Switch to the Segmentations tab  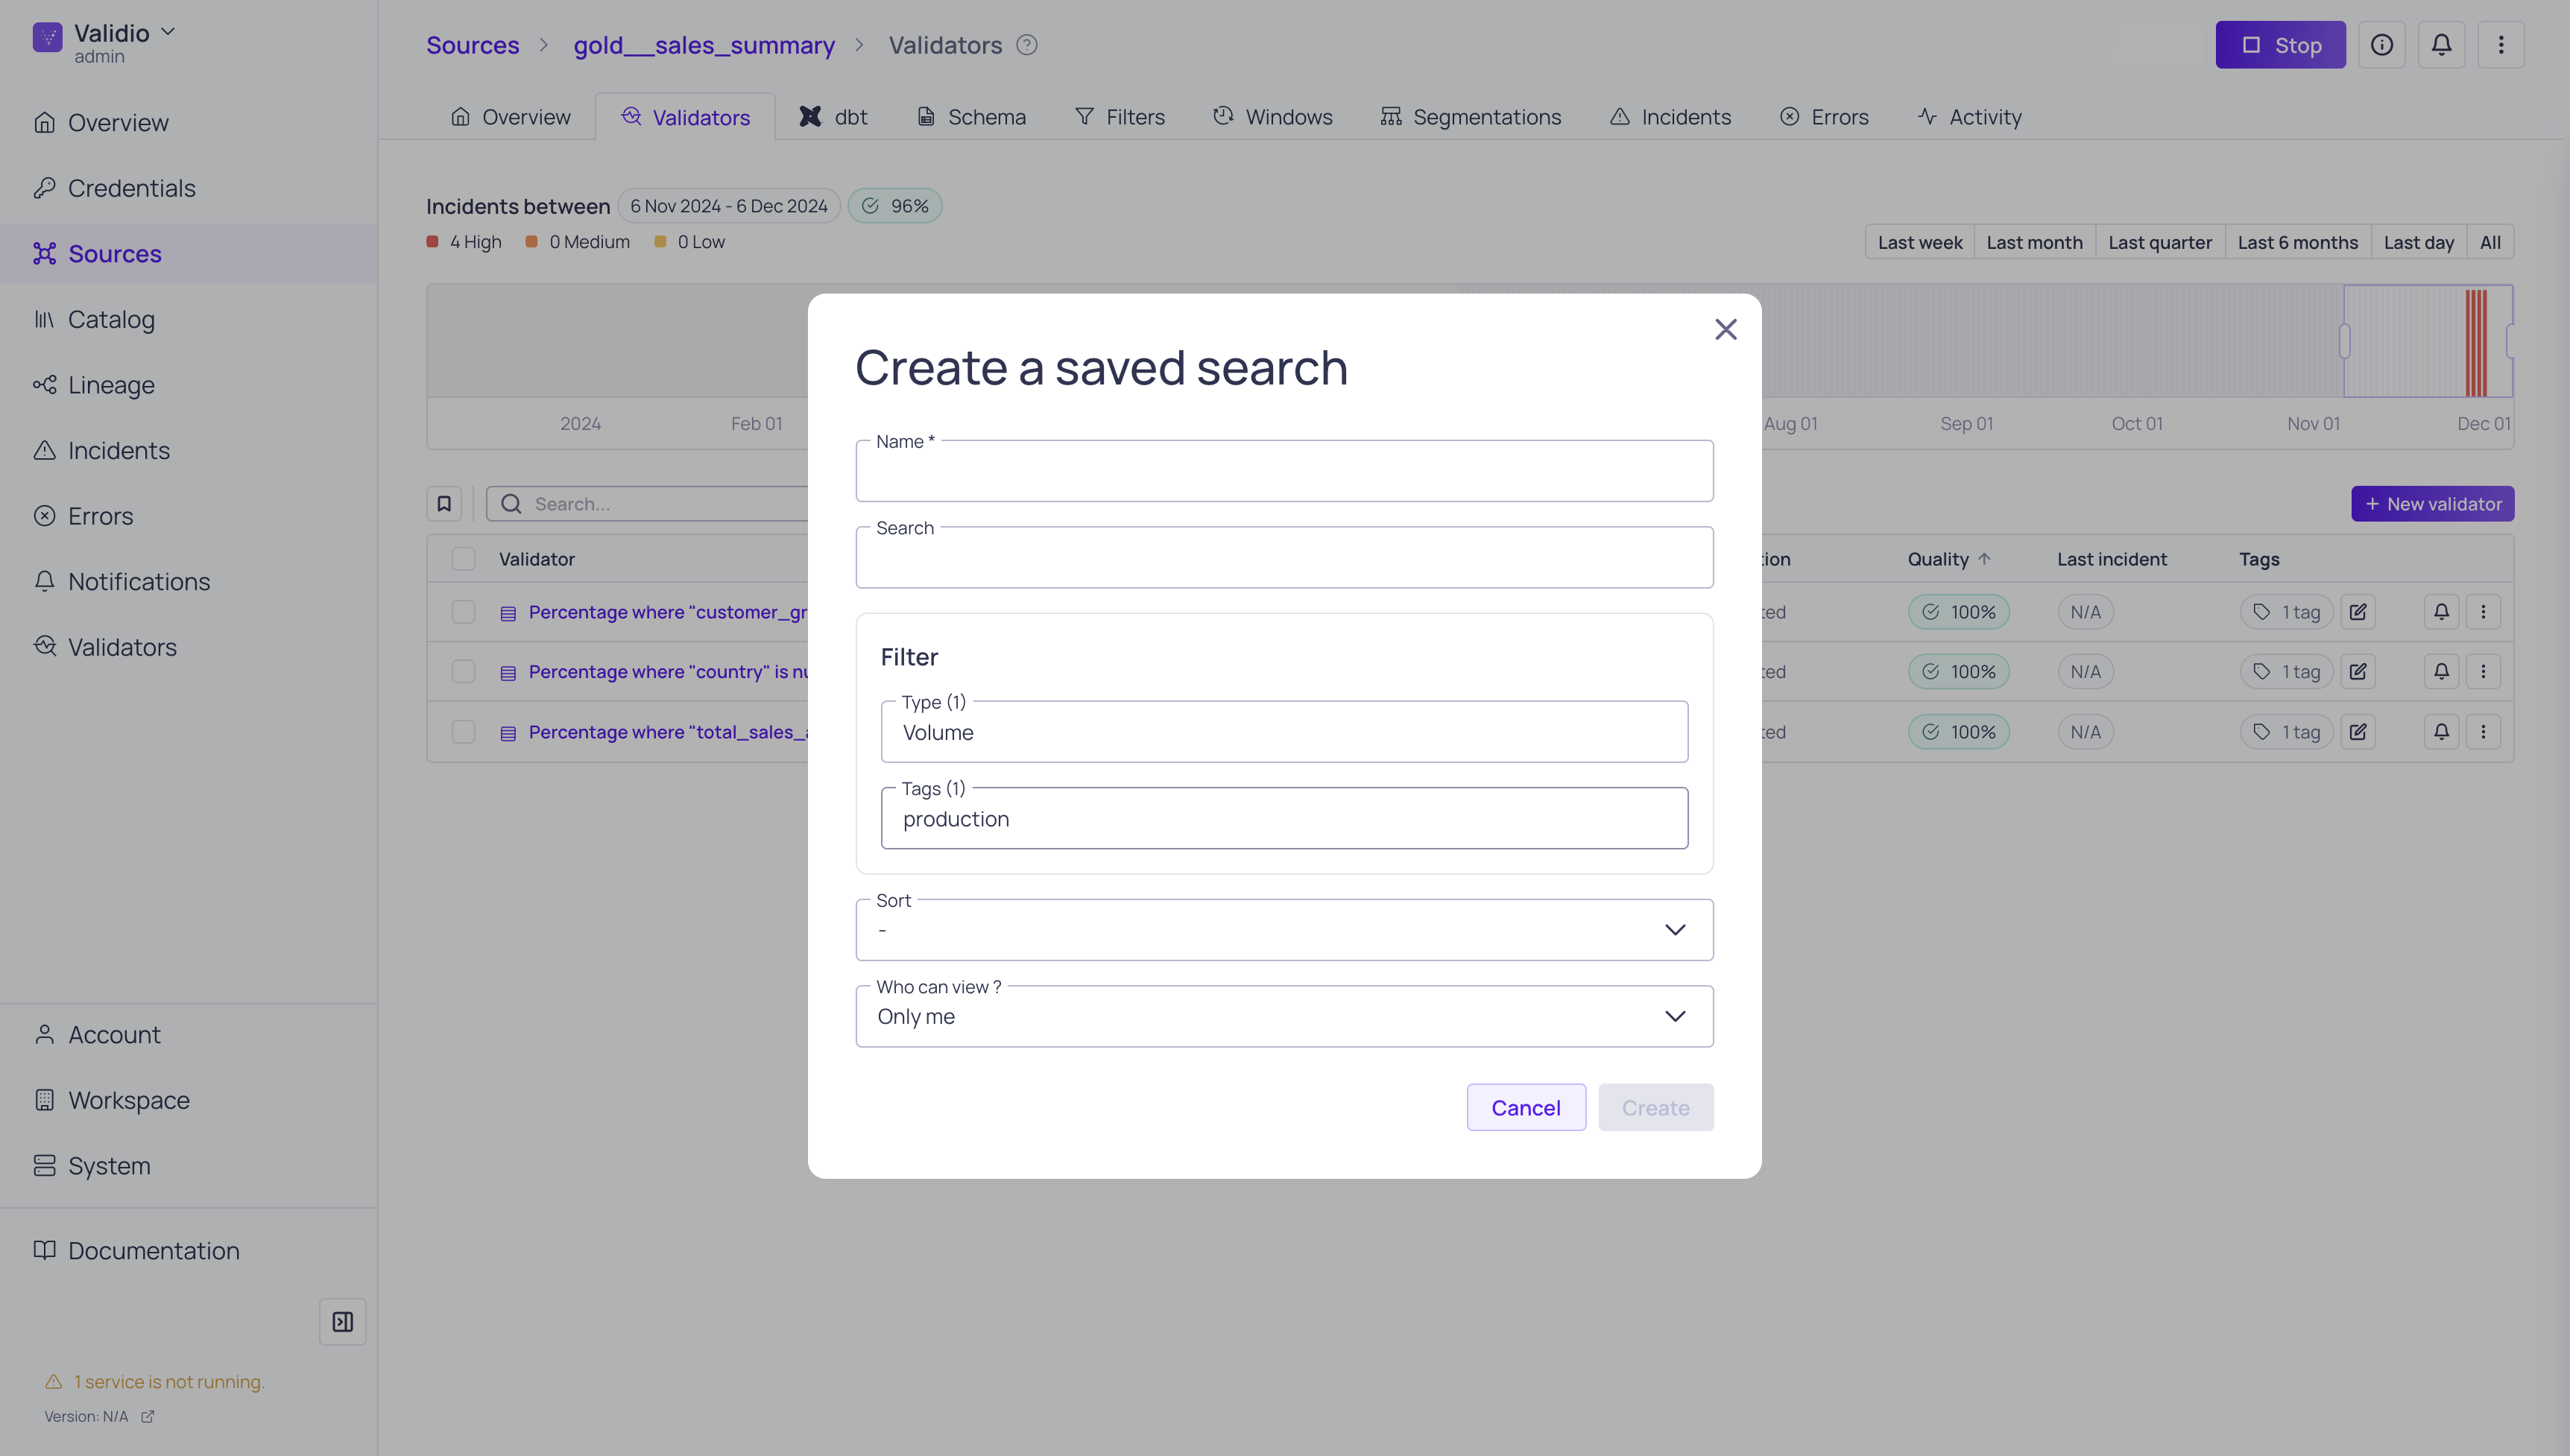pos(1470,117)
